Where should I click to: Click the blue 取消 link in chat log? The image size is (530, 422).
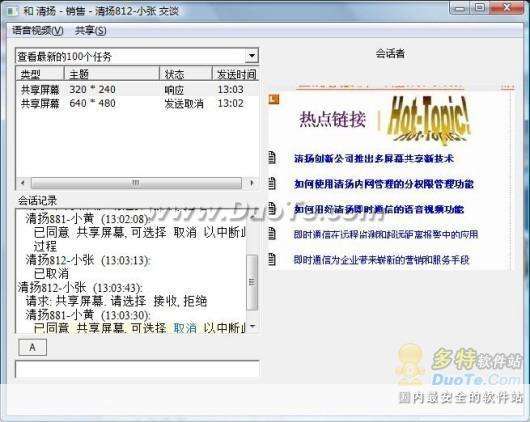point(185,328)
